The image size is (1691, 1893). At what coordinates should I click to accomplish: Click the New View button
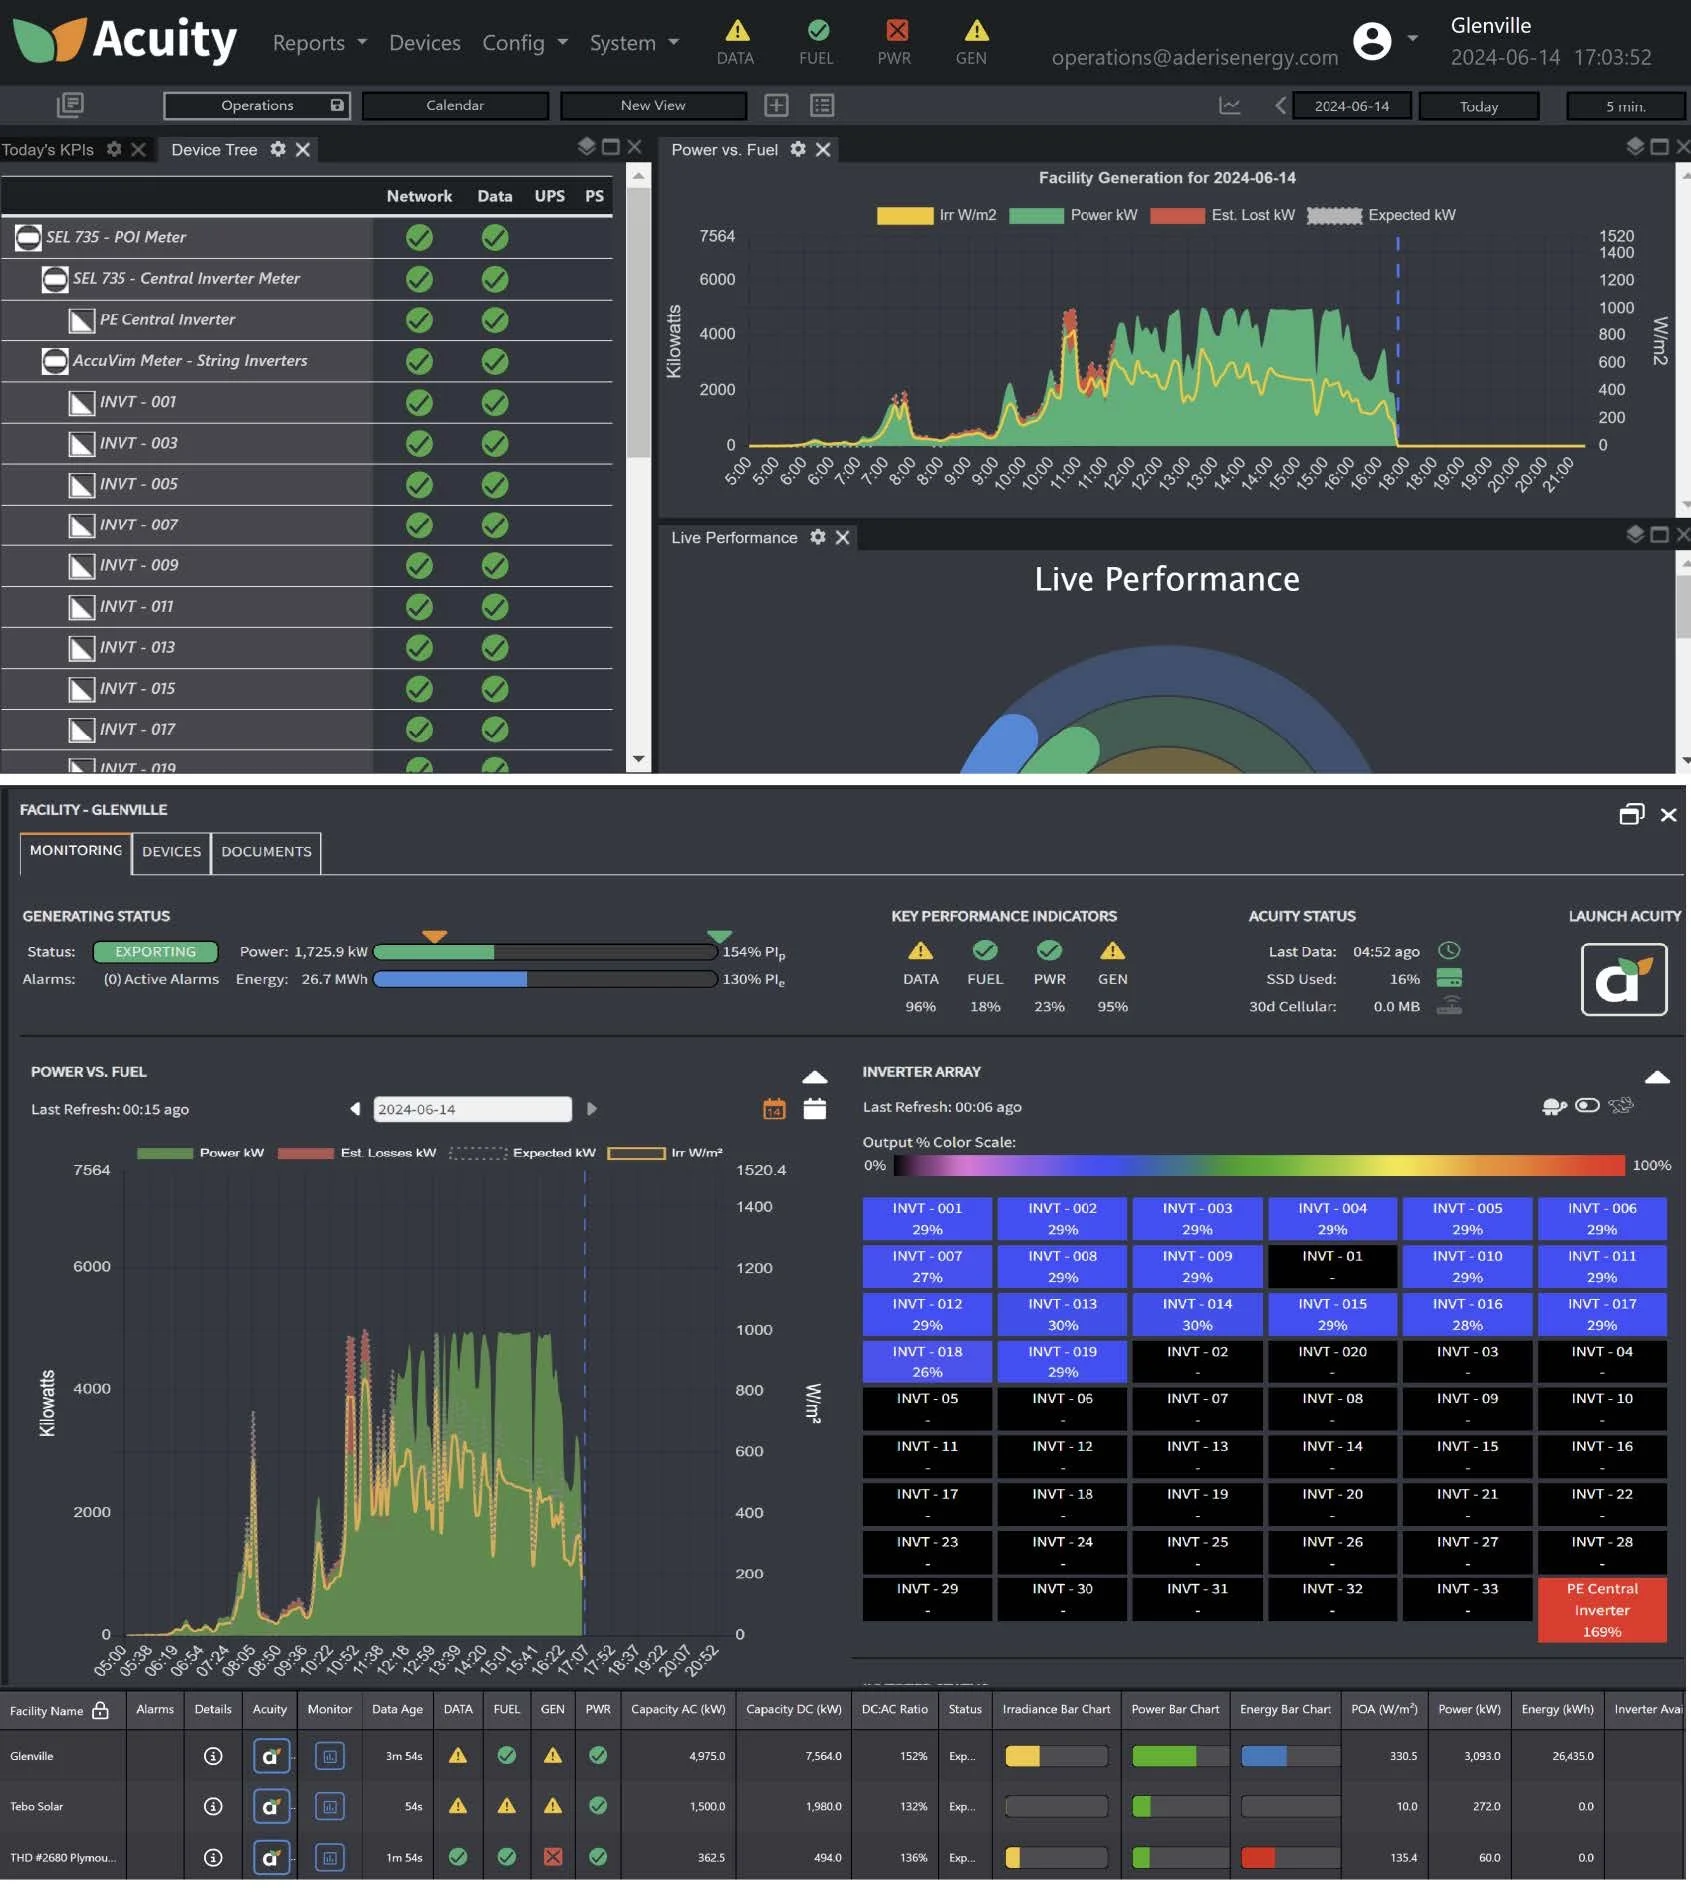[653, 105]
